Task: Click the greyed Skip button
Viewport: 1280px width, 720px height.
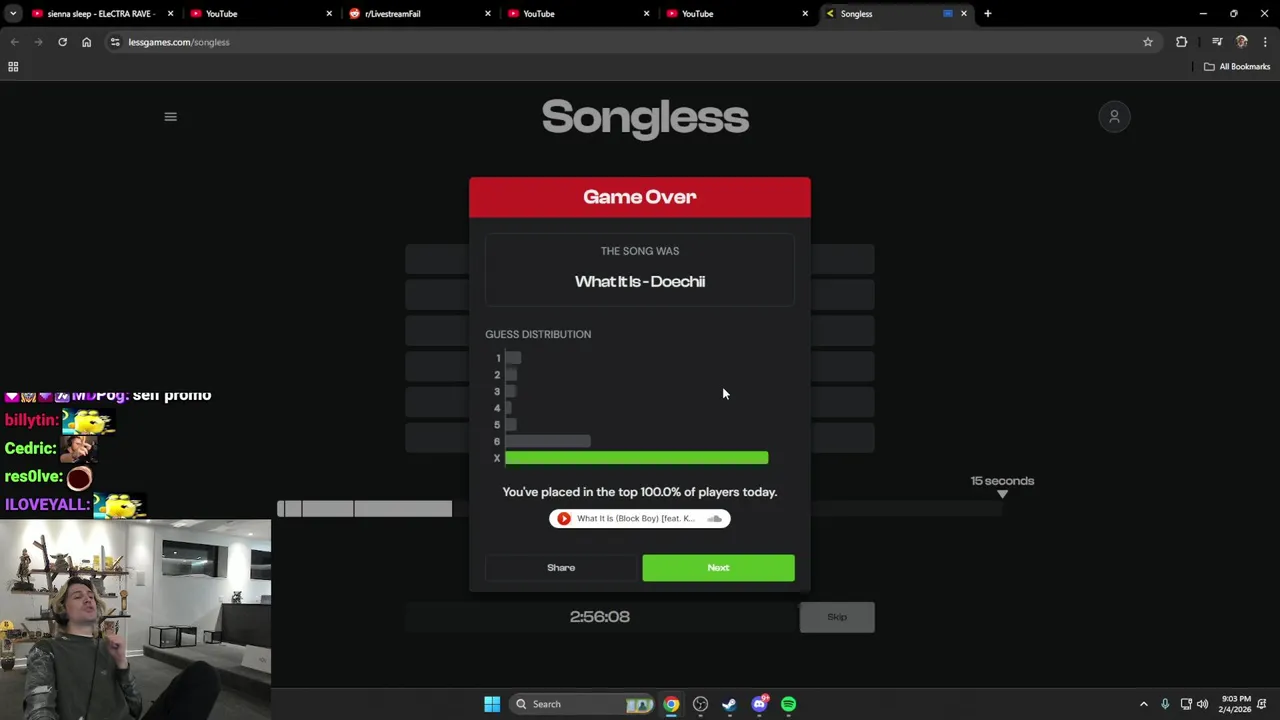Action: pyautogui.click(x=837, y=617)
